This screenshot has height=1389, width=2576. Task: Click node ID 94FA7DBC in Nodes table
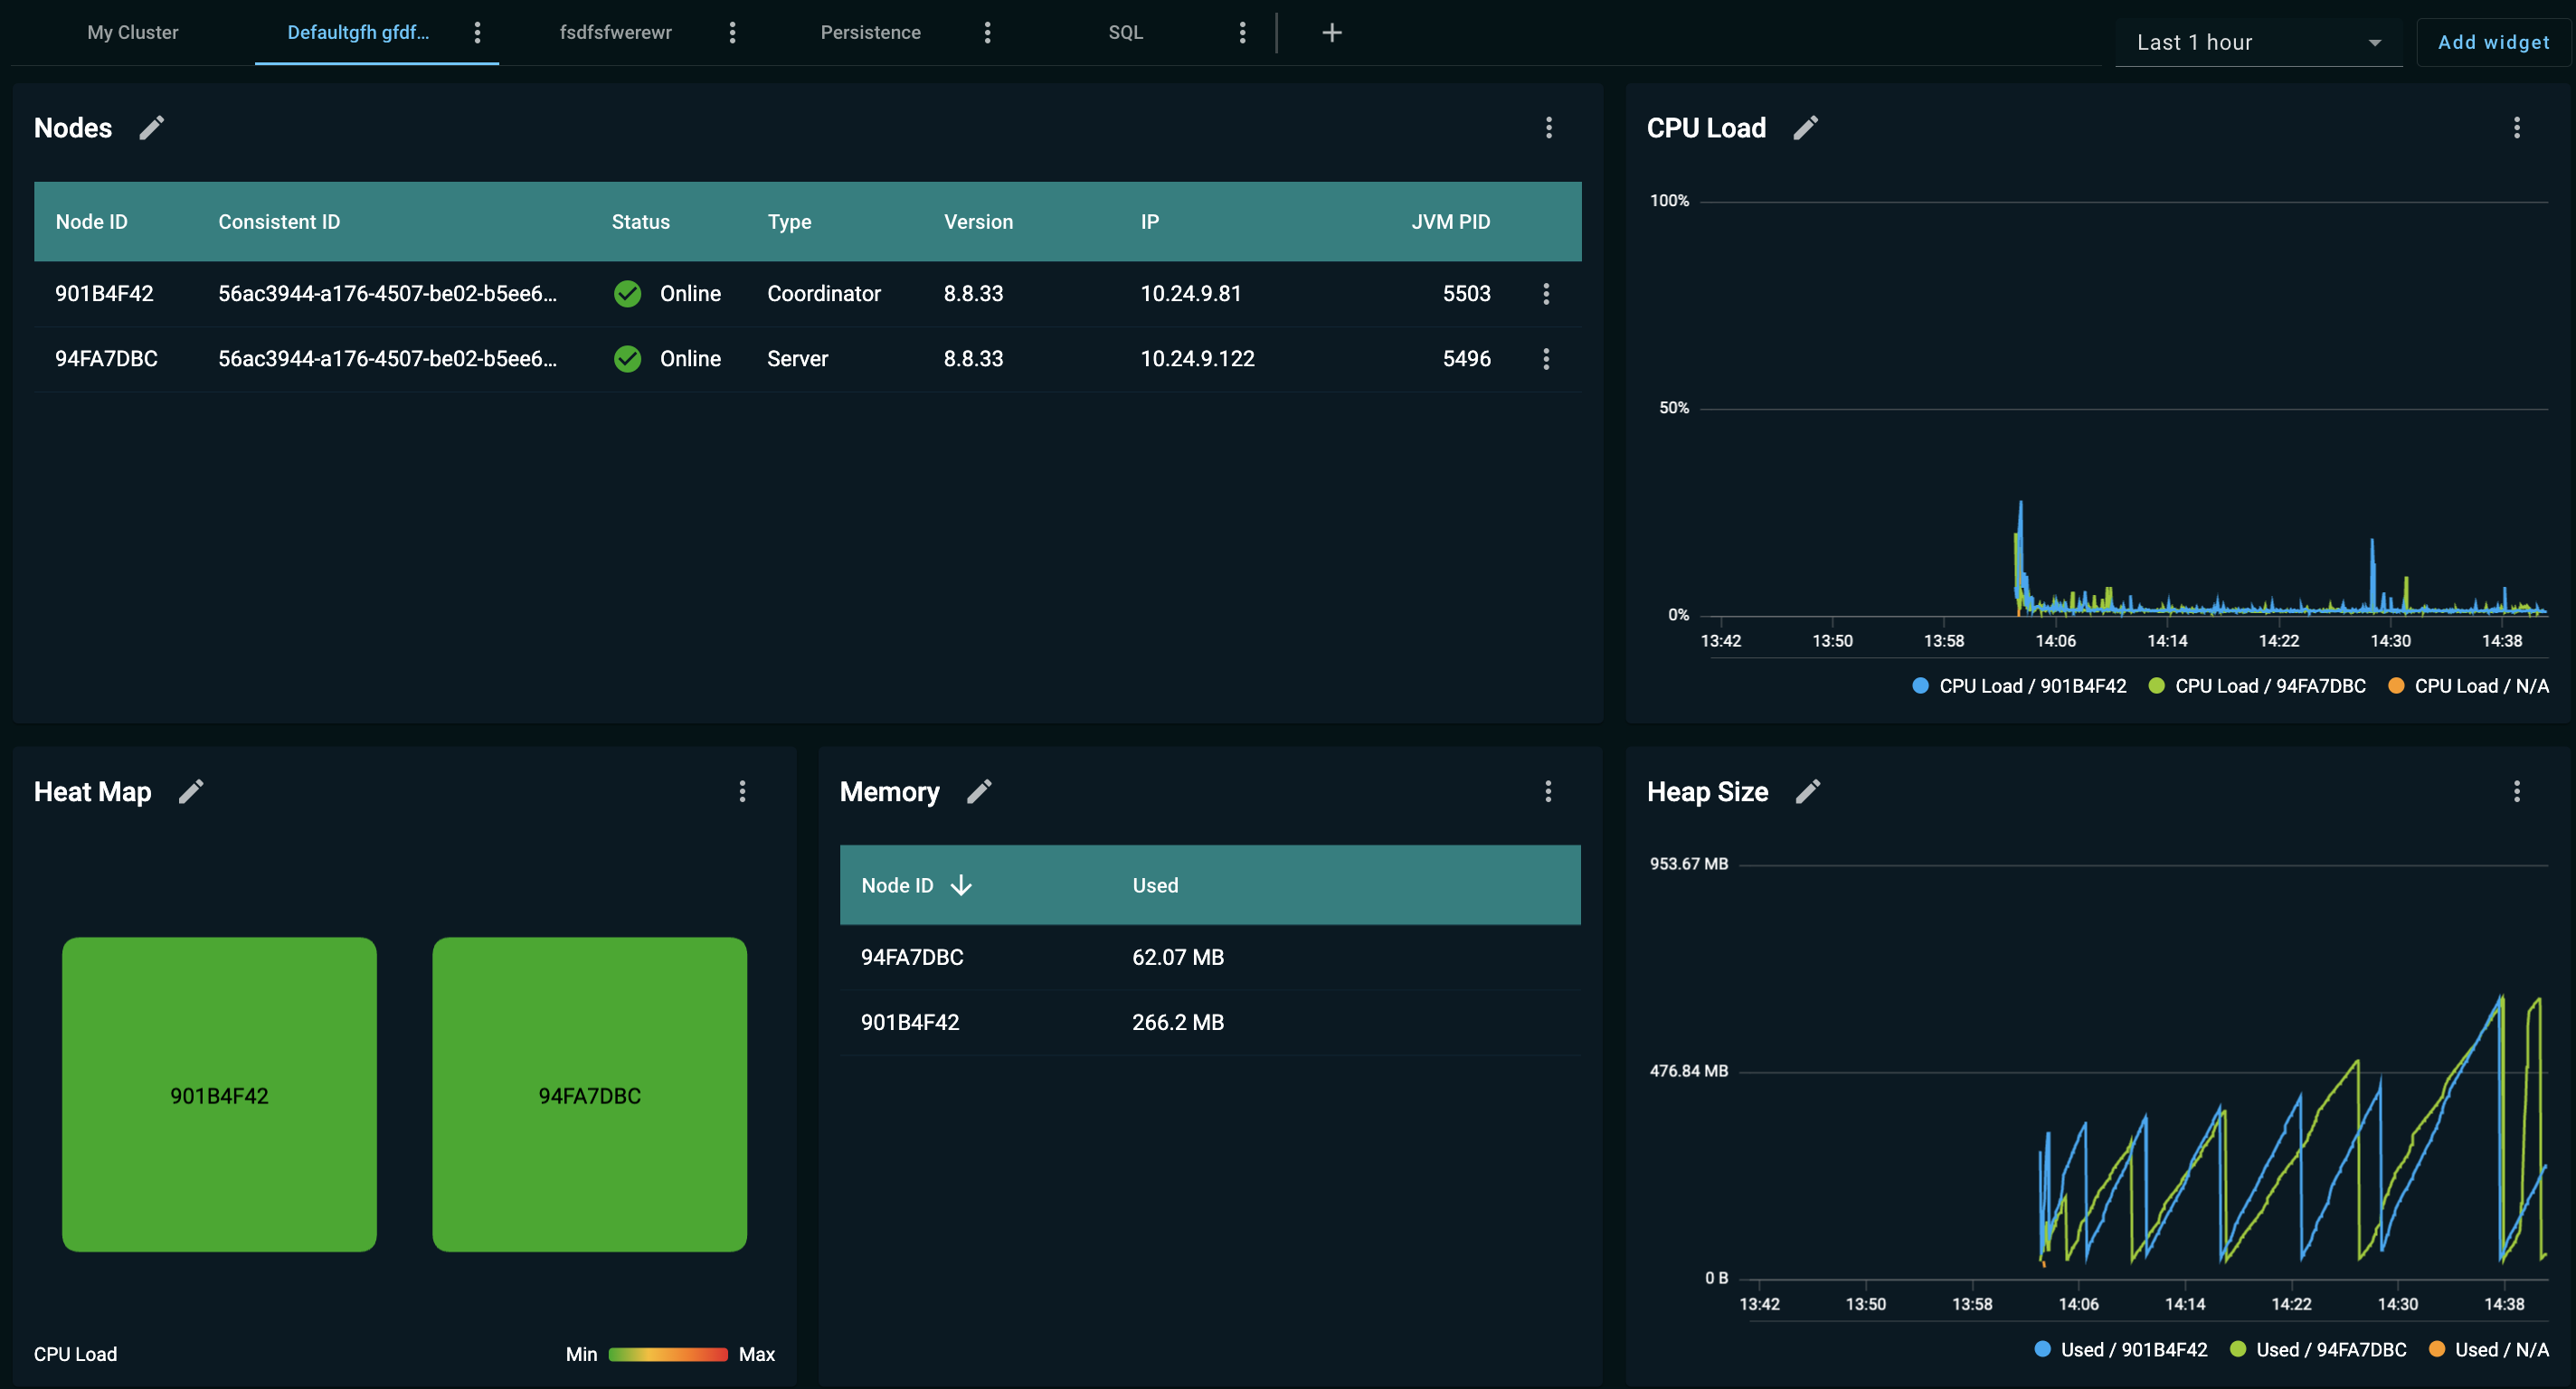click(x=106, y=359)
